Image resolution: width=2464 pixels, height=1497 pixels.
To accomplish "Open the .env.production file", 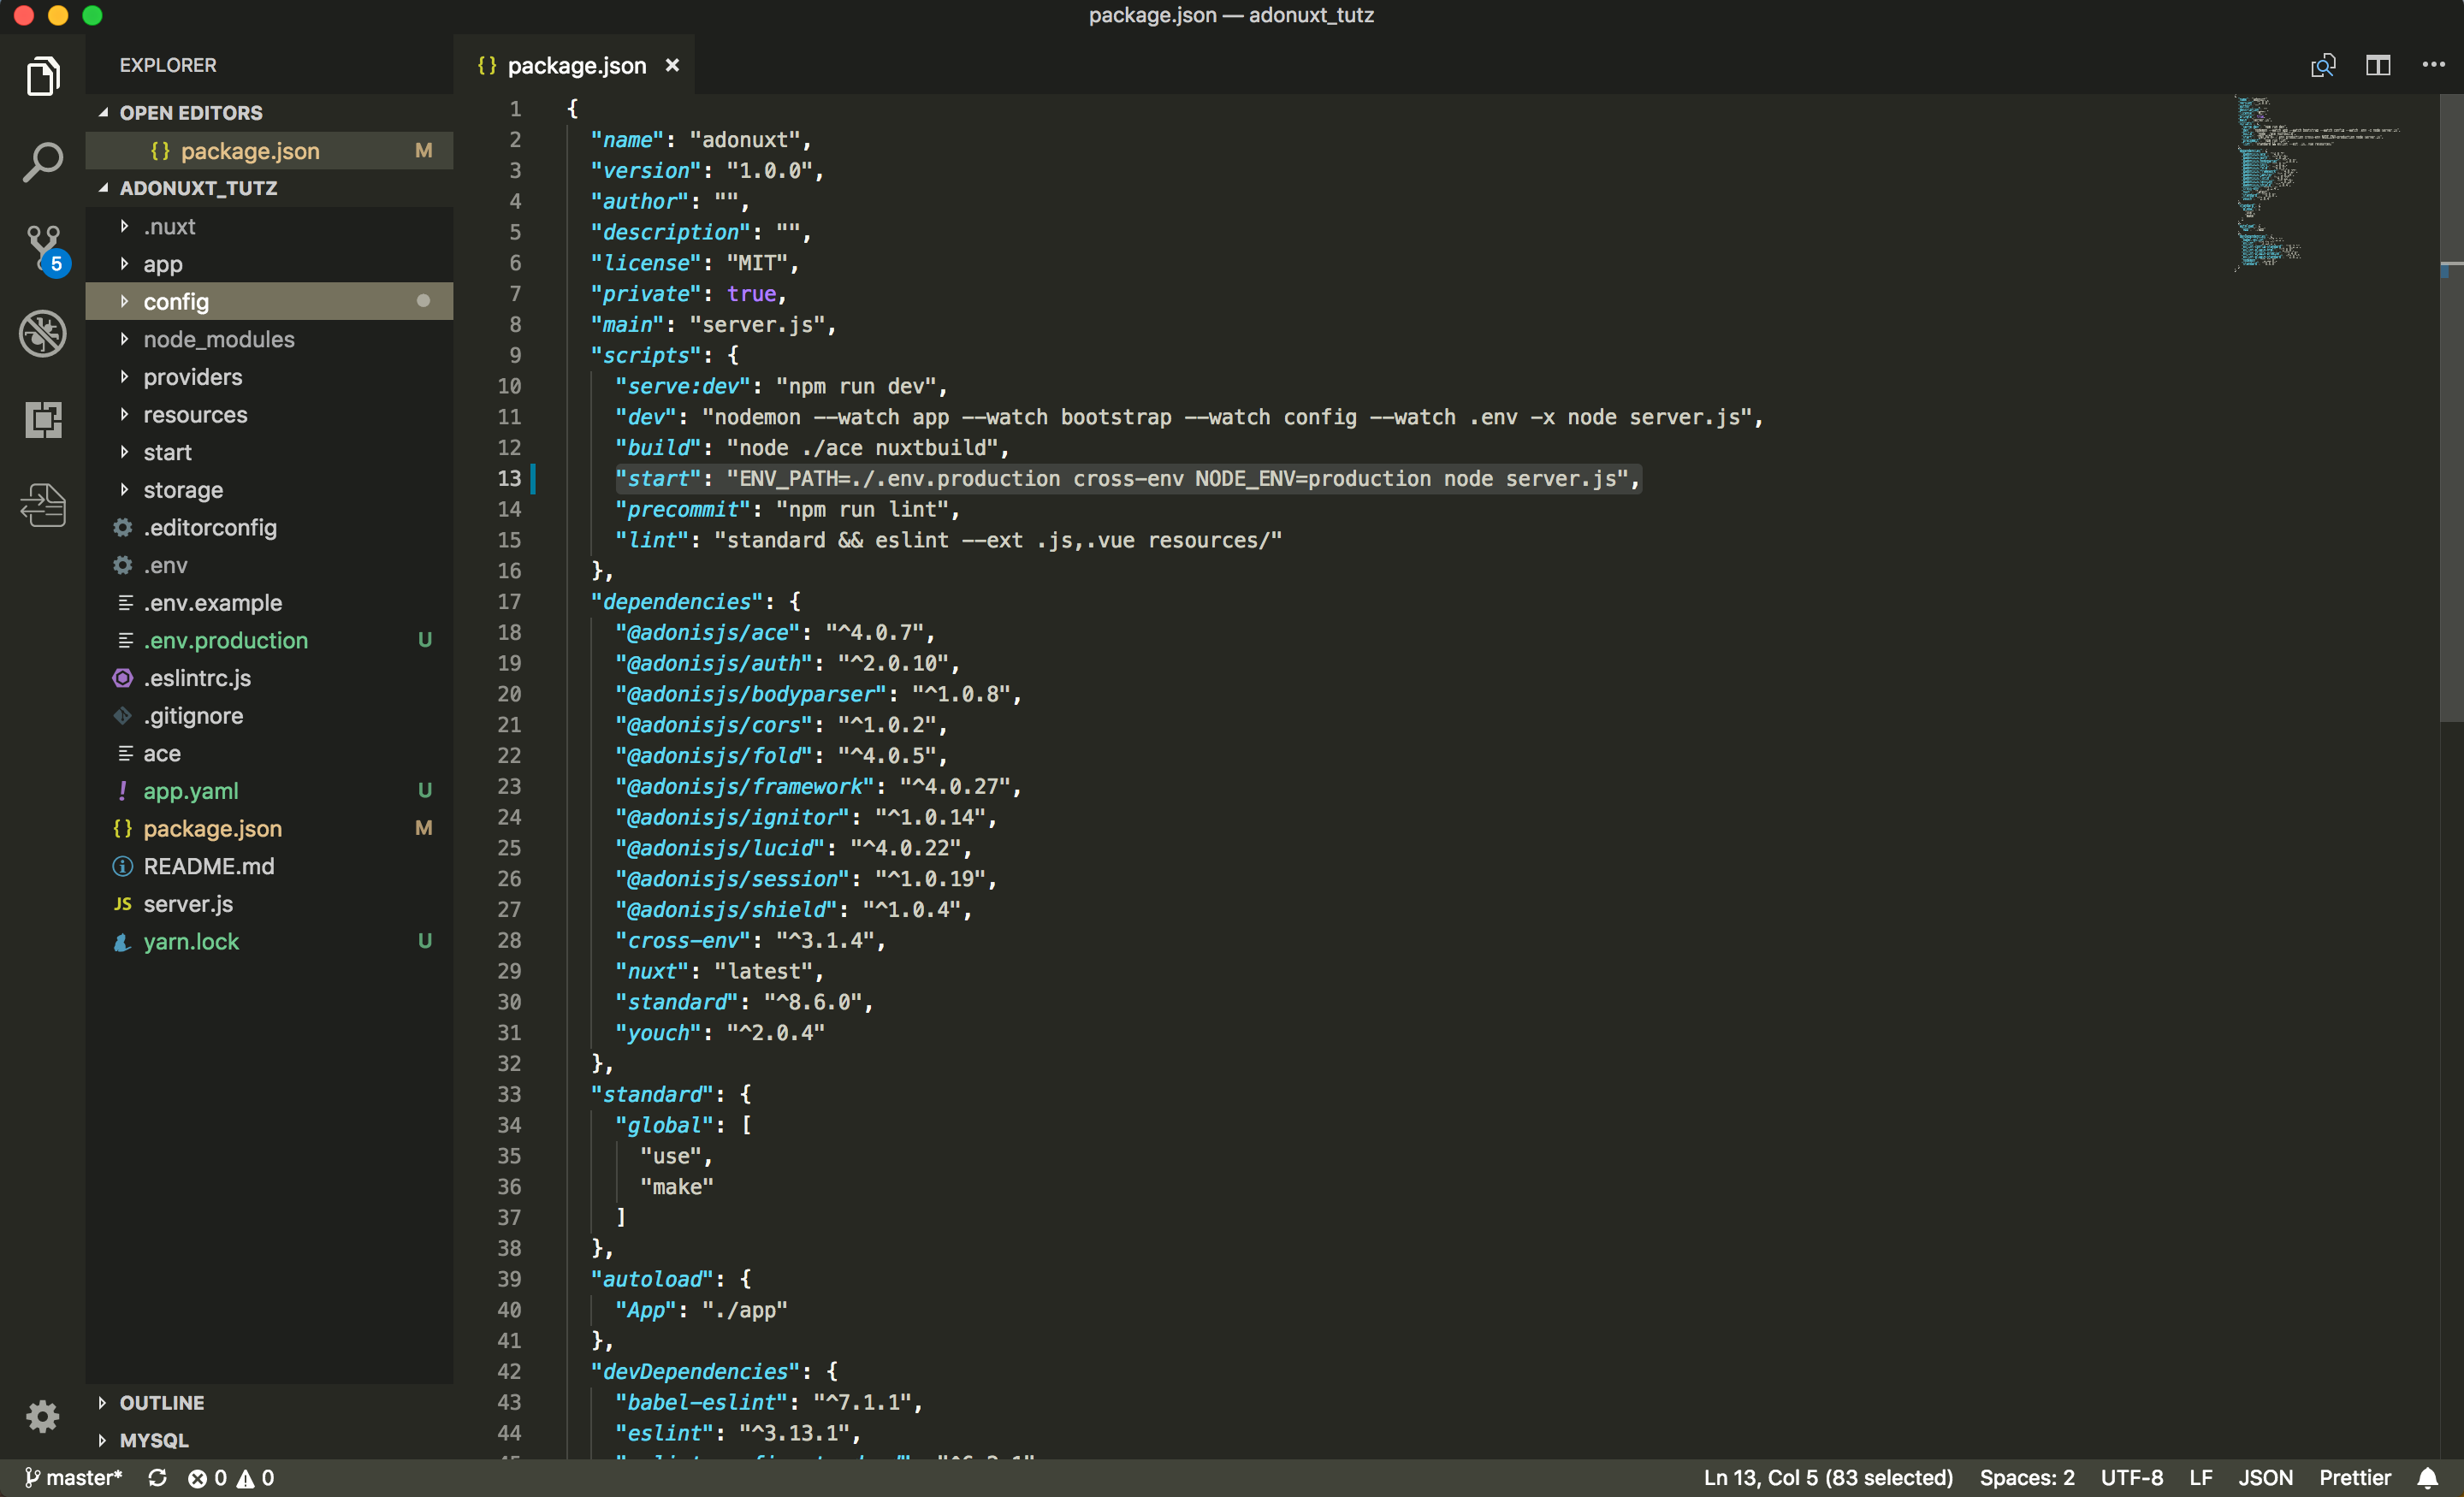I will click(268, 641).
